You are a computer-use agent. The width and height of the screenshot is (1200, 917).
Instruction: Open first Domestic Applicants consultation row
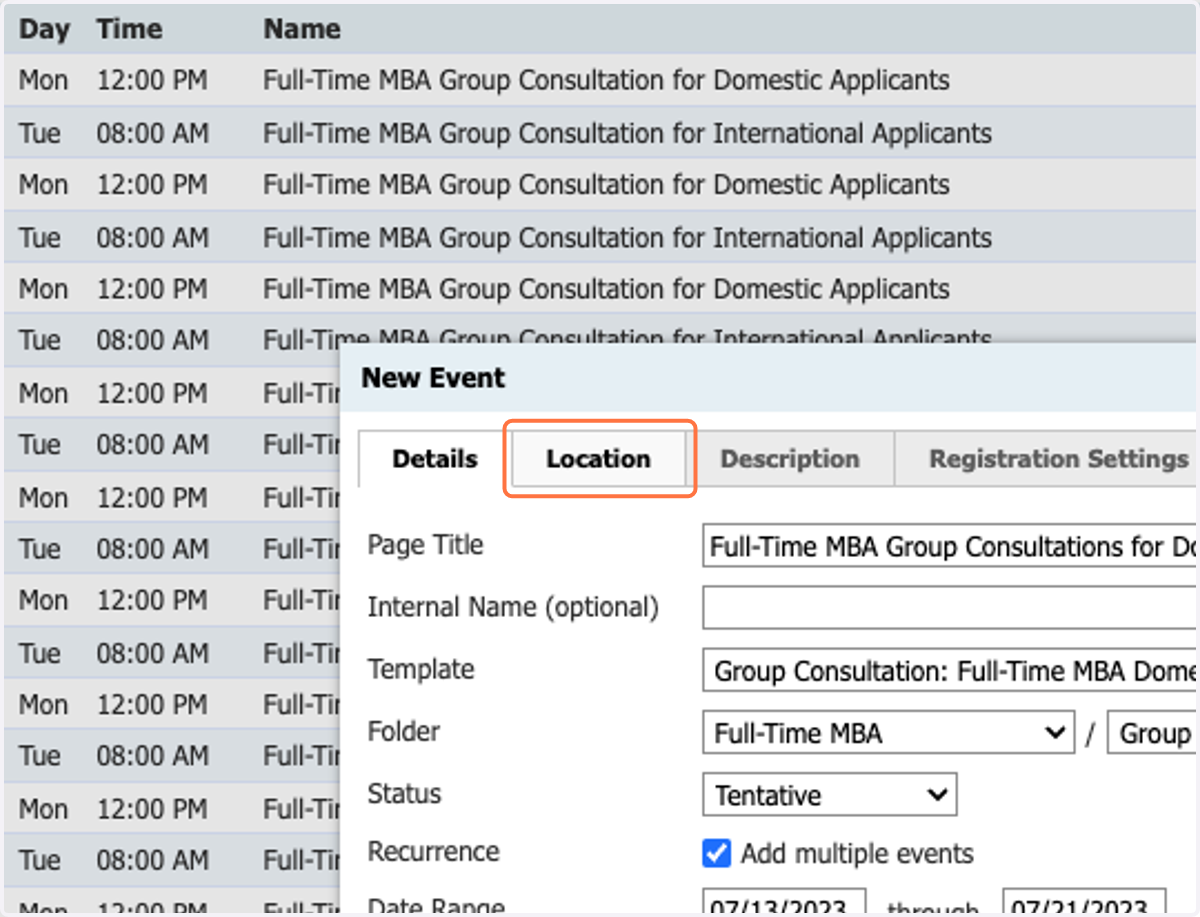tap(600, 80)
